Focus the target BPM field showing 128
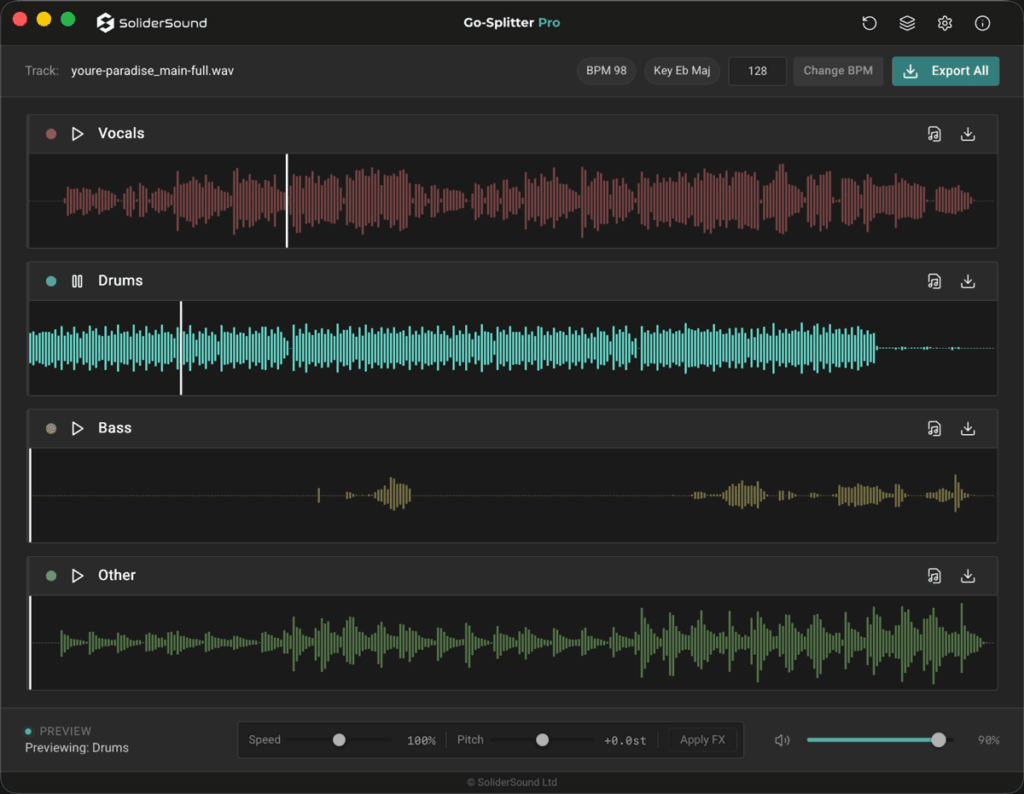 tap(758, 71)
